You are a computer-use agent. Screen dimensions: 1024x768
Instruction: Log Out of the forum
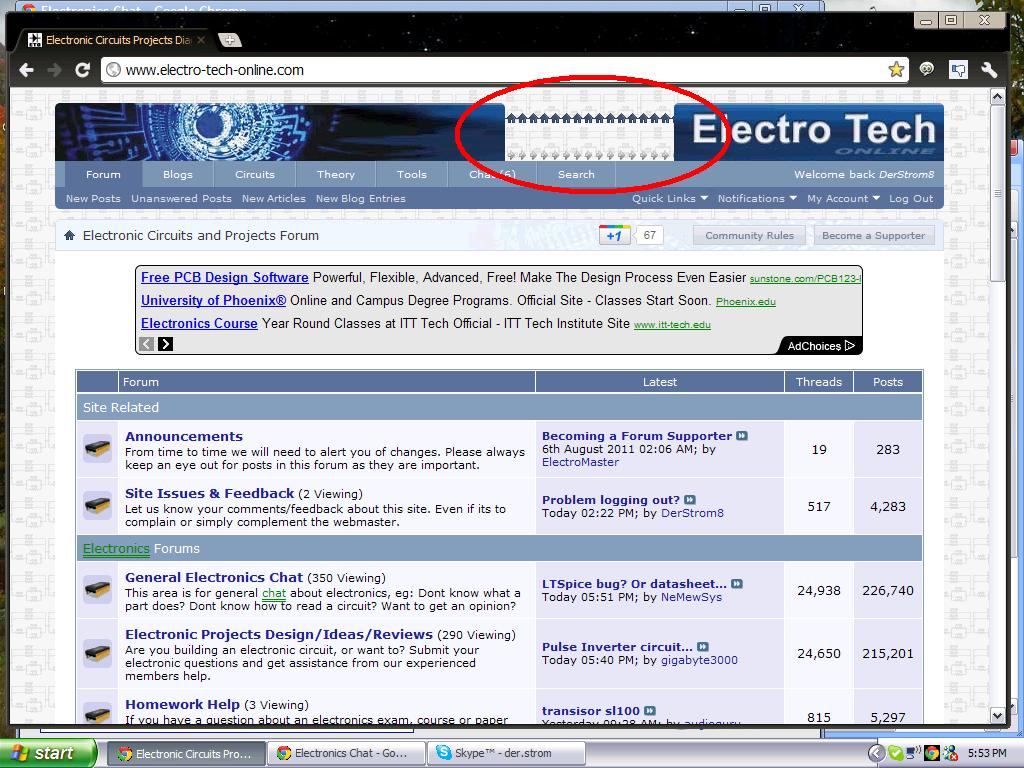point(911,199)
